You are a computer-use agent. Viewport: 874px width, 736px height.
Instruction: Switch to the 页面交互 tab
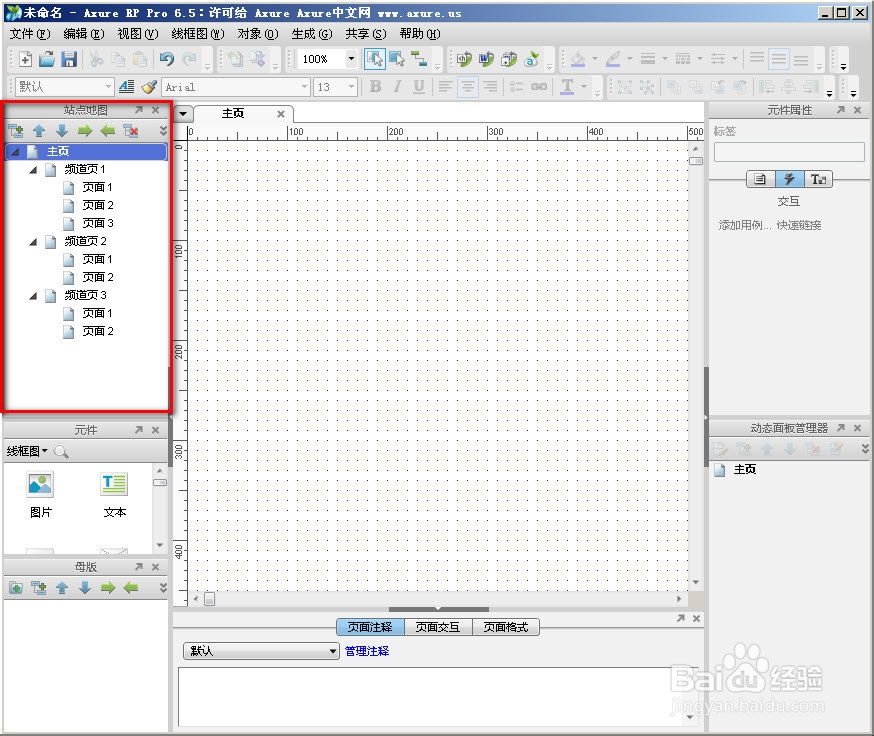(x=438, y=627)
